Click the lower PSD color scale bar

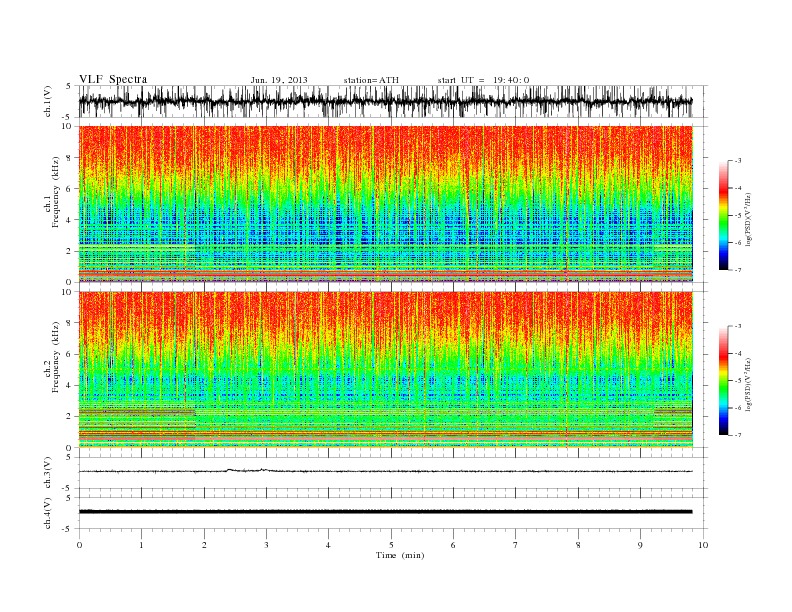[x=724, y=381]
